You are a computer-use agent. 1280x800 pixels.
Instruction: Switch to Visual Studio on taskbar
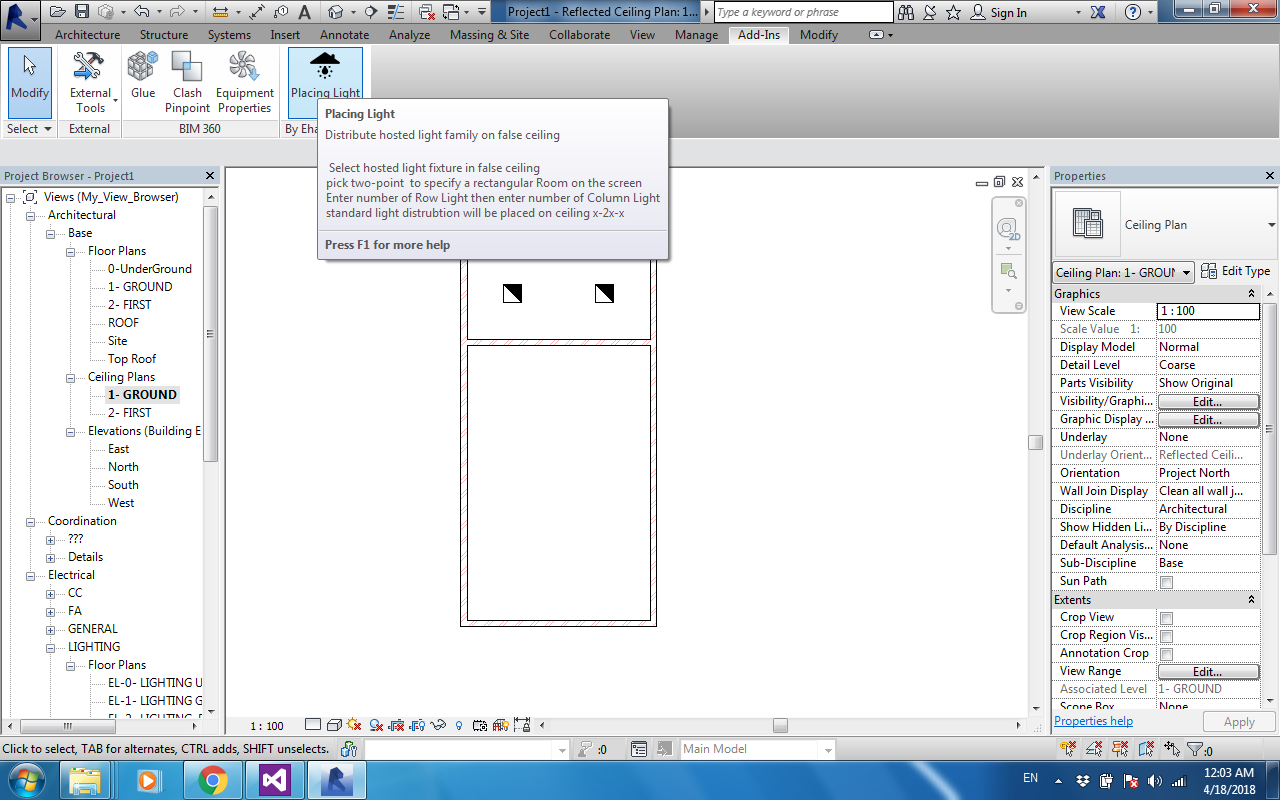[274, 779]
